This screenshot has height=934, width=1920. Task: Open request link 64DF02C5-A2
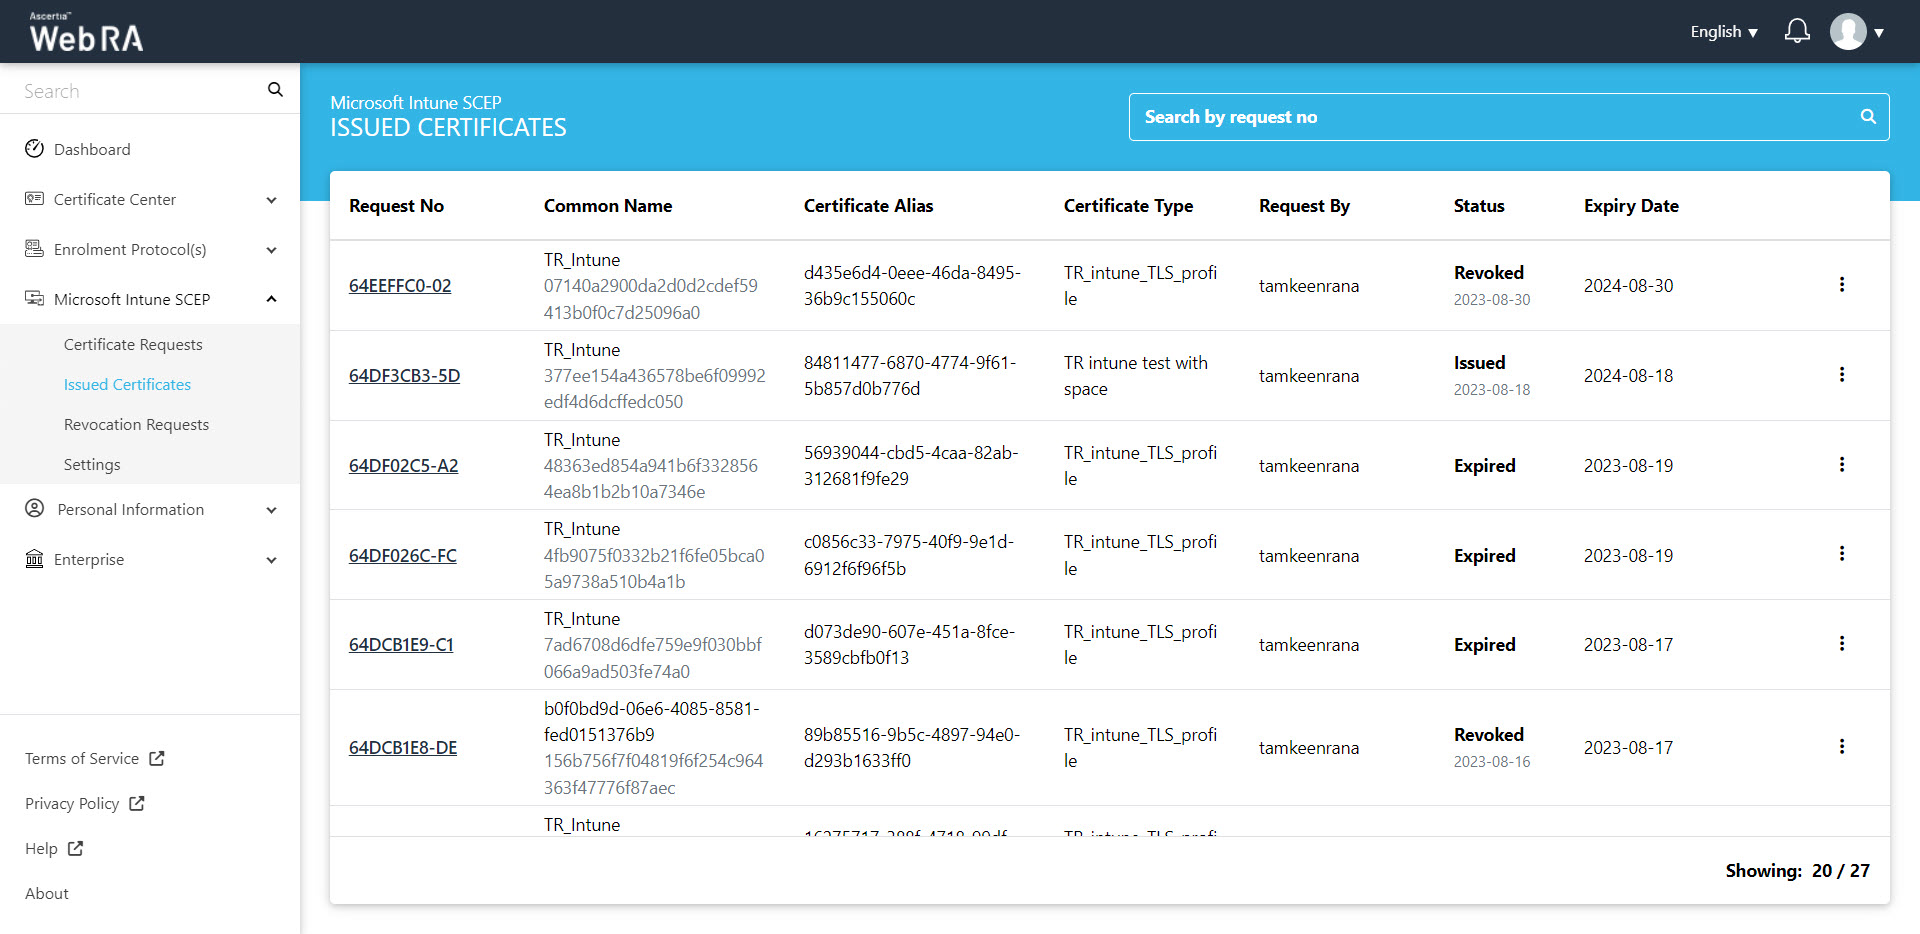click(403, 466)
